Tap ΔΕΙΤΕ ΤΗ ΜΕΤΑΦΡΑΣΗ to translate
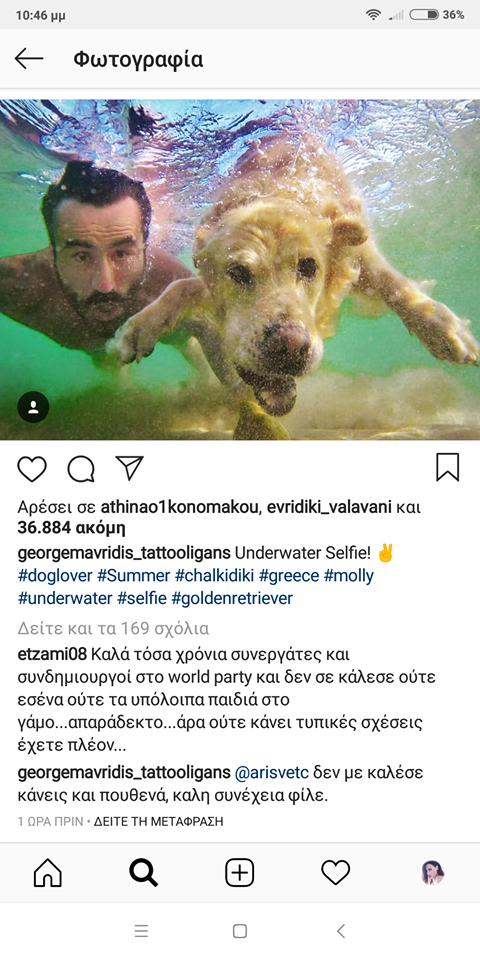Screen dimensions: 480x960 [x=159, y=822]
